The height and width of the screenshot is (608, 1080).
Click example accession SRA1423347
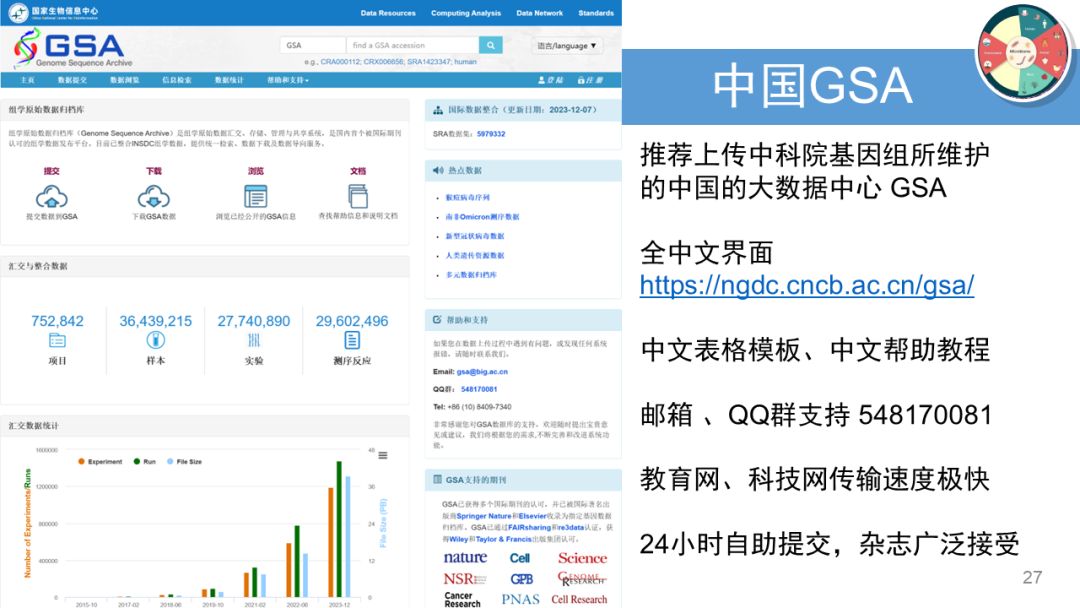(x=428, y=62)
